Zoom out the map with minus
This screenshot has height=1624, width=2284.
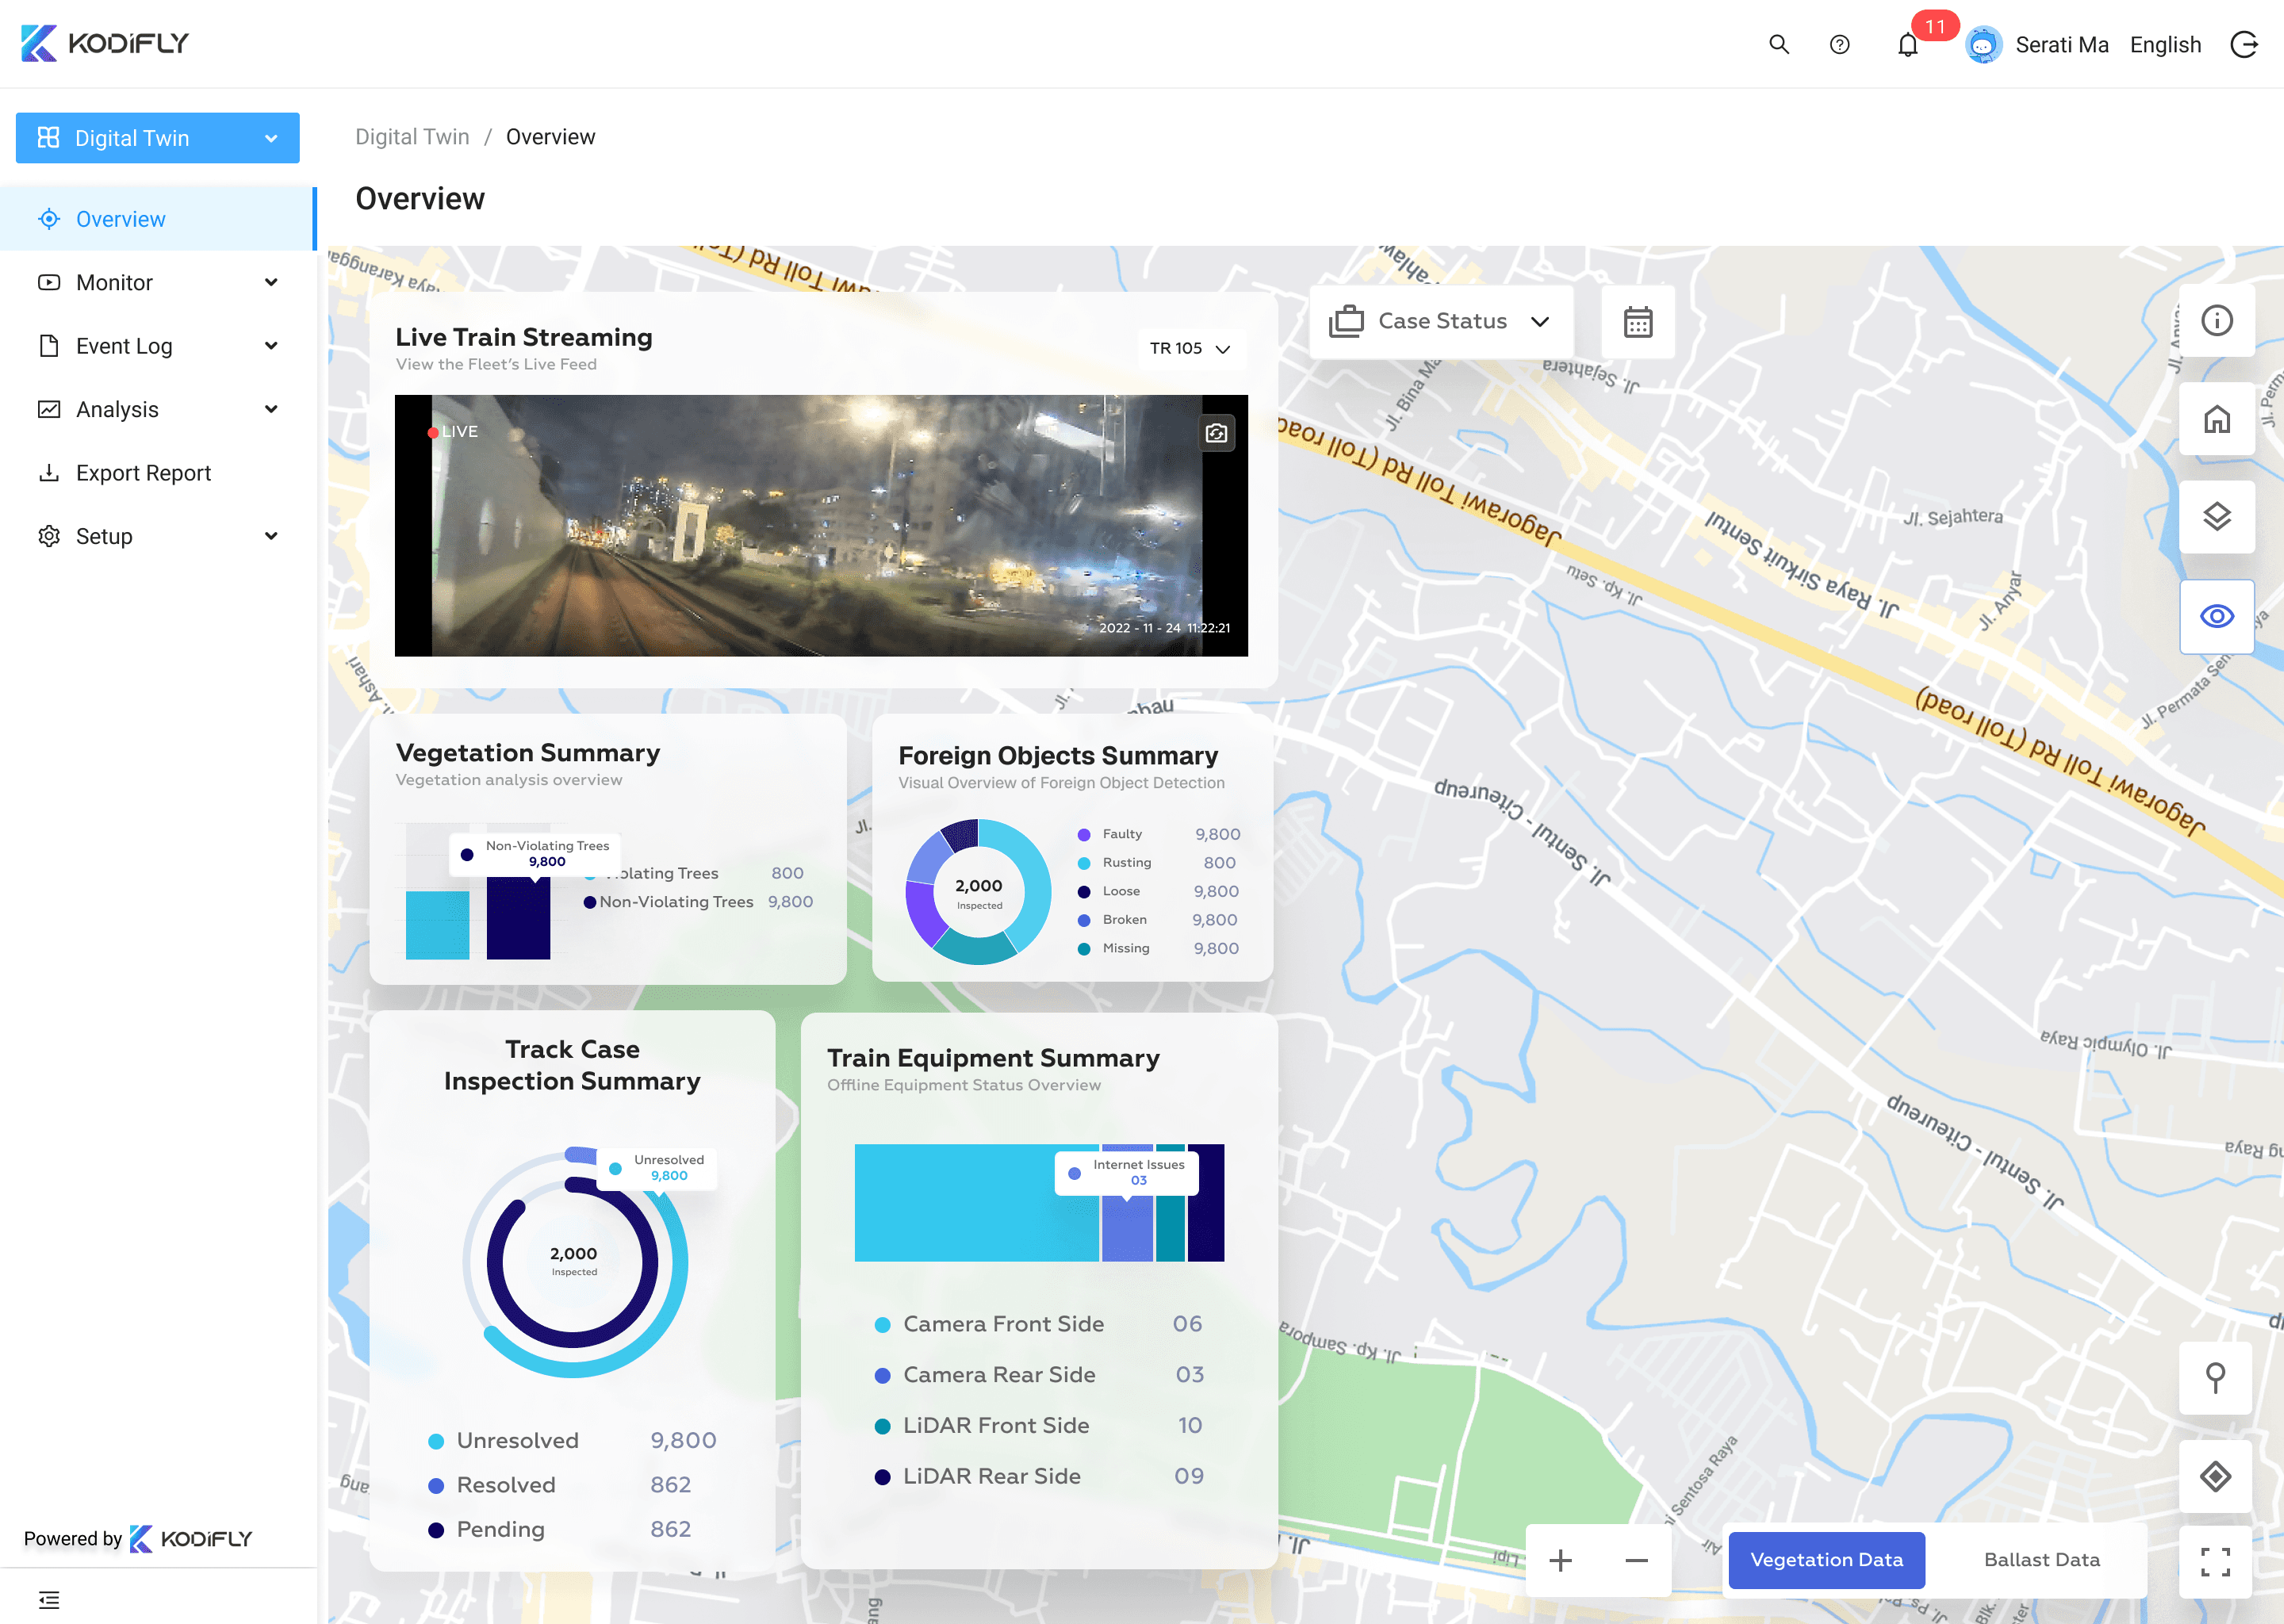[x=1637, y=1560]
